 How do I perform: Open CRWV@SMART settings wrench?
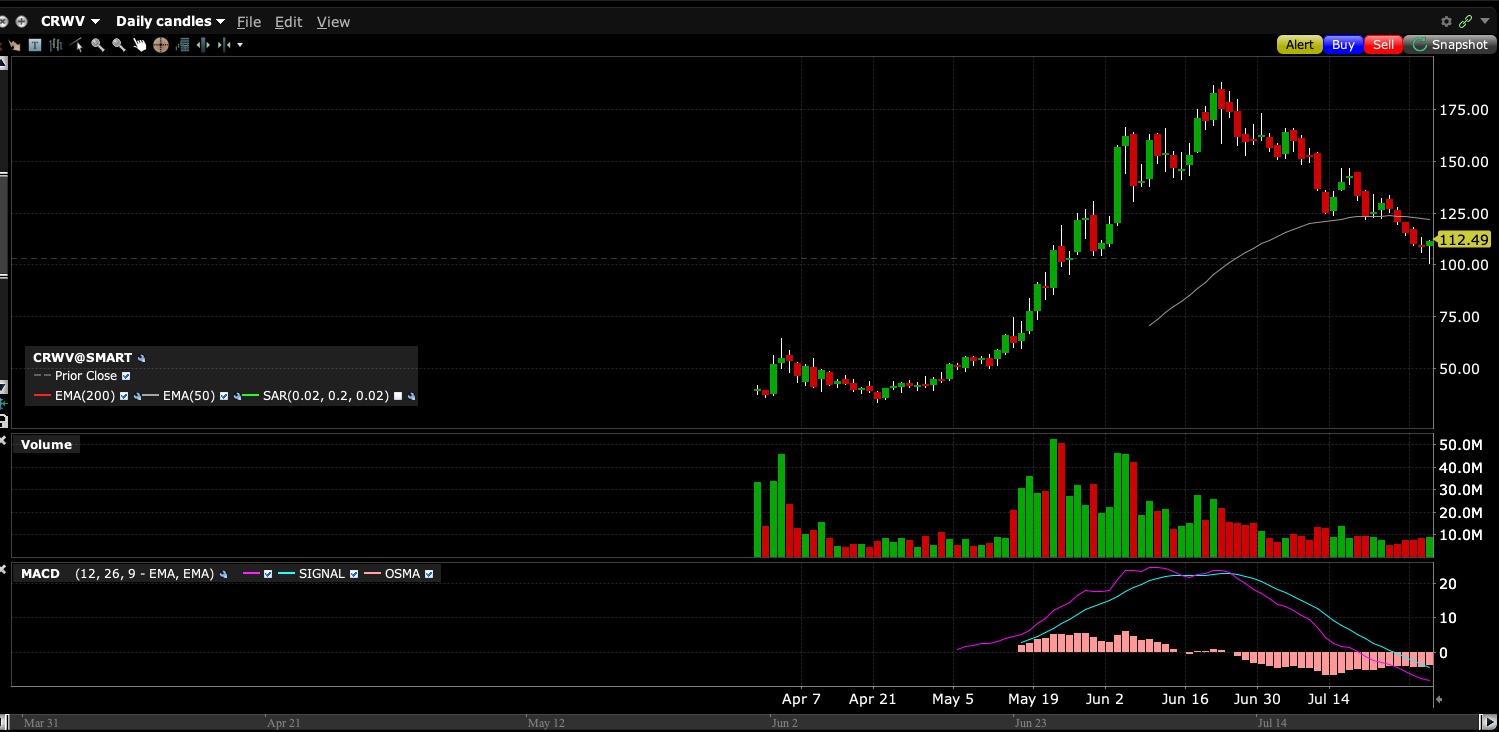click(142, 358)
